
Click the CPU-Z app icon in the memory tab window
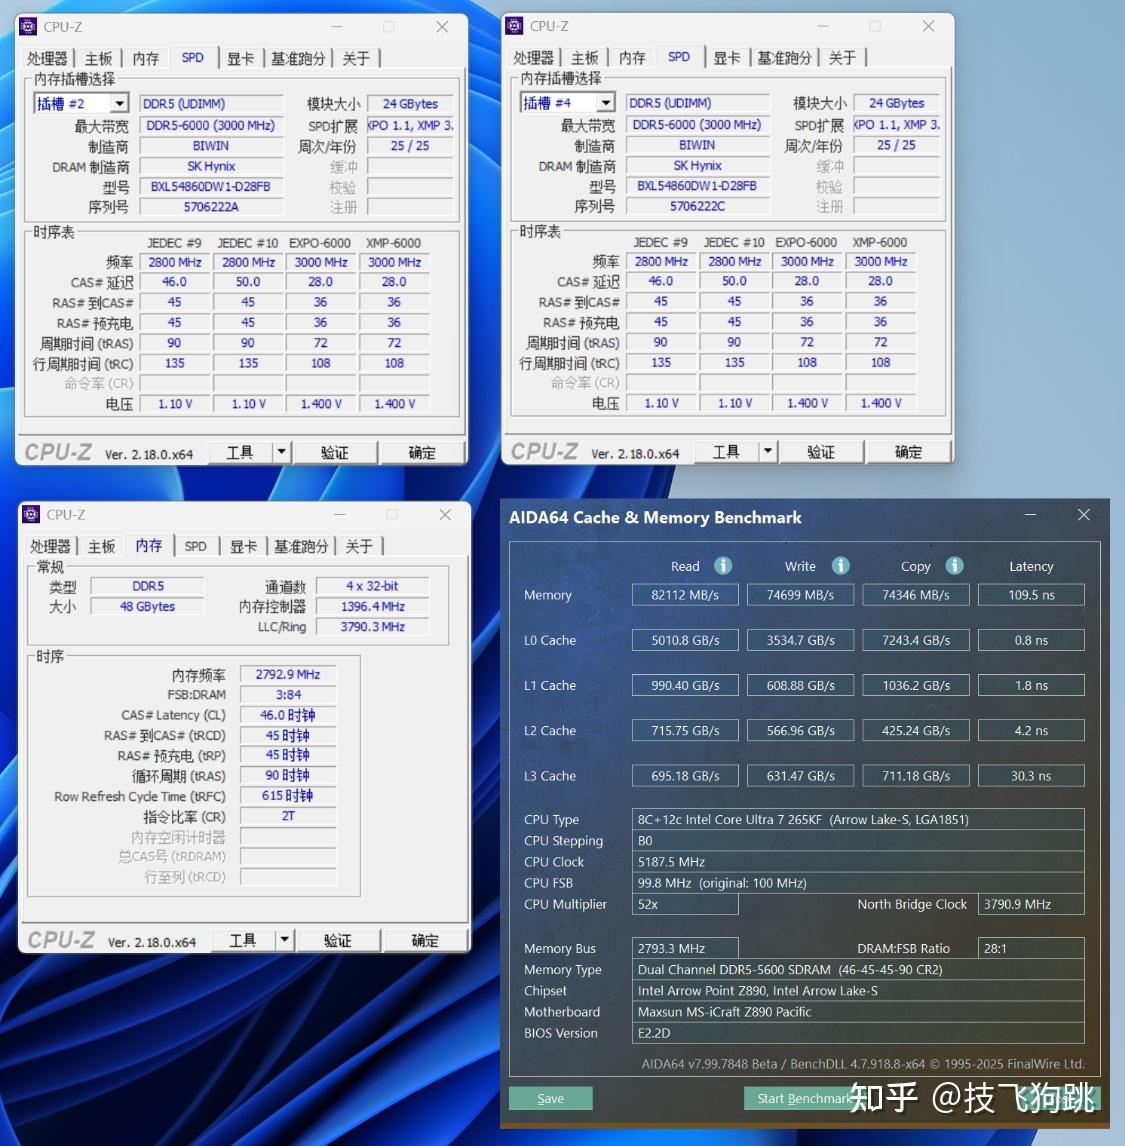coord(31,515)
